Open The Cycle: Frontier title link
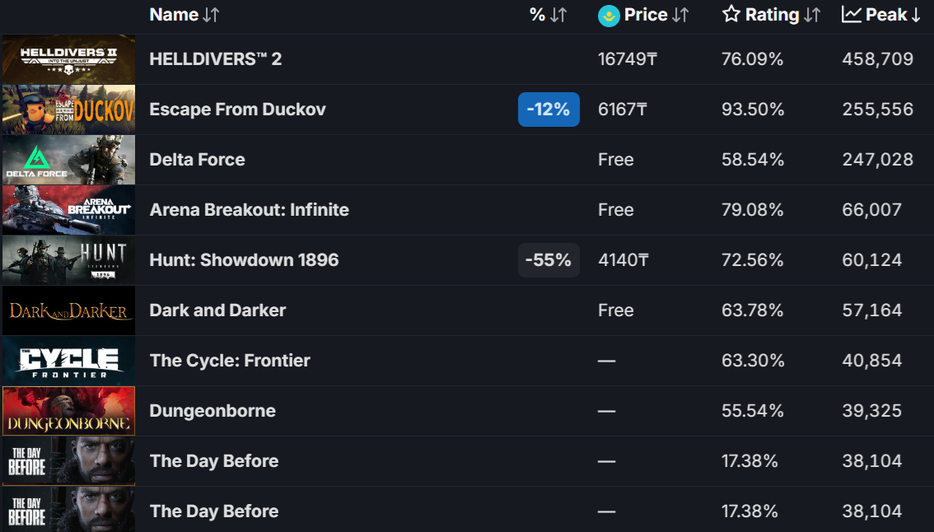The width and height of the screenshot is (934, 532). point(229,360)
